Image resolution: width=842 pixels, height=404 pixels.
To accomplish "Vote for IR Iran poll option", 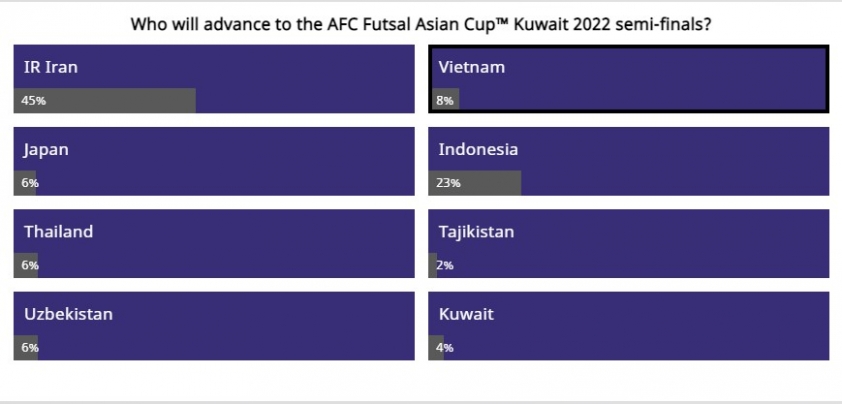I will [214, 79].
